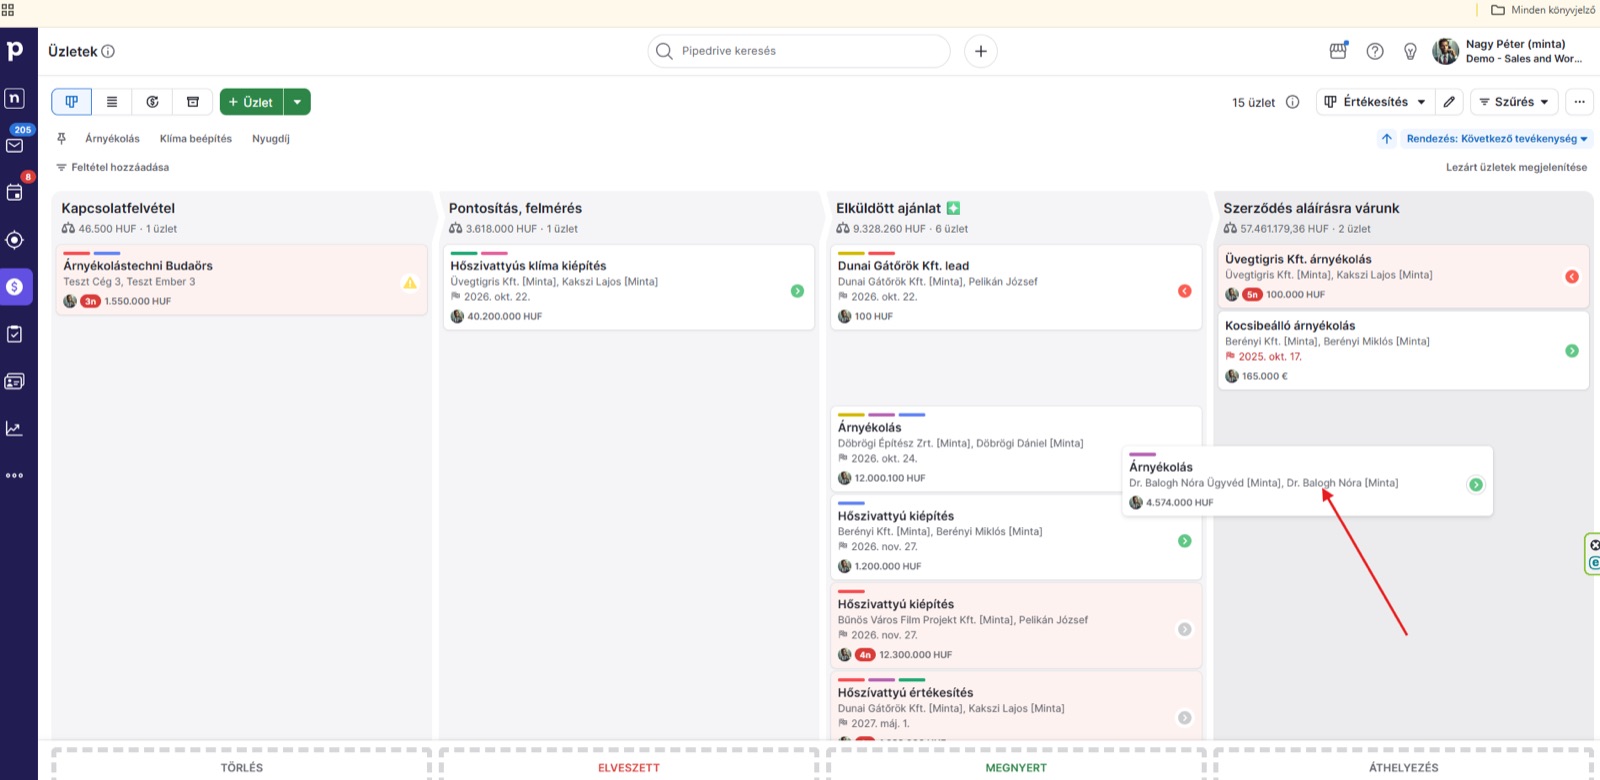Open the leads target sidebar icon
1600x780 pixels.
15,240
